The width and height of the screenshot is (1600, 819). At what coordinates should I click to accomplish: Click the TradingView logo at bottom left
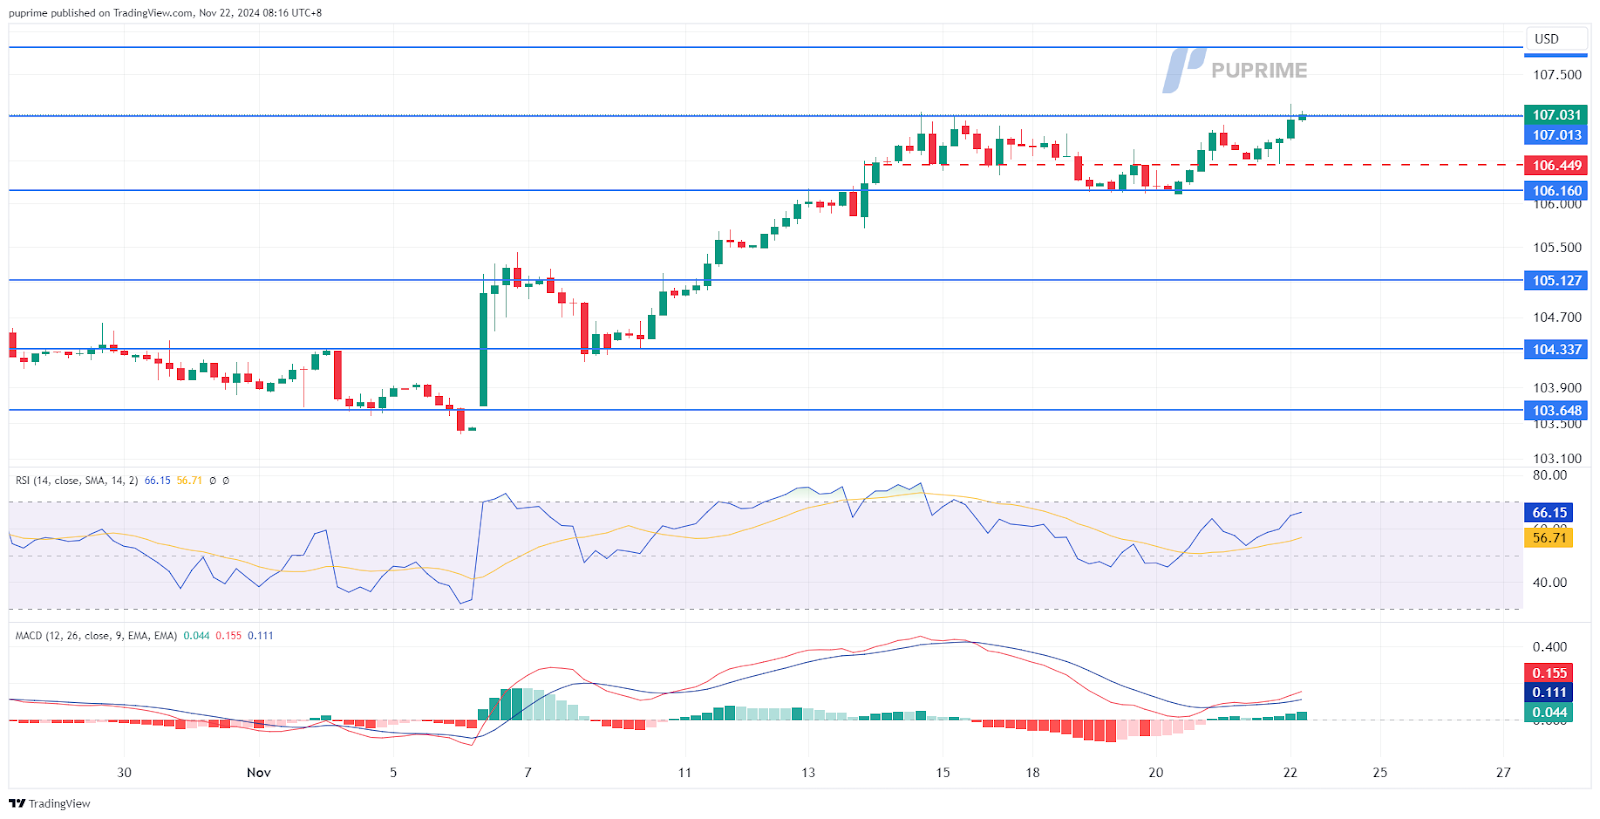click(49, 803)
